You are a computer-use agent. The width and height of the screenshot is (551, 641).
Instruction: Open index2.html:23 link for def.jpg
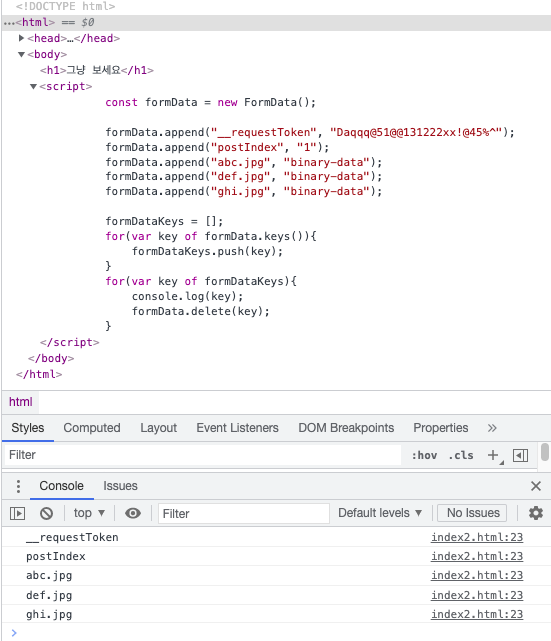[477, 595]
